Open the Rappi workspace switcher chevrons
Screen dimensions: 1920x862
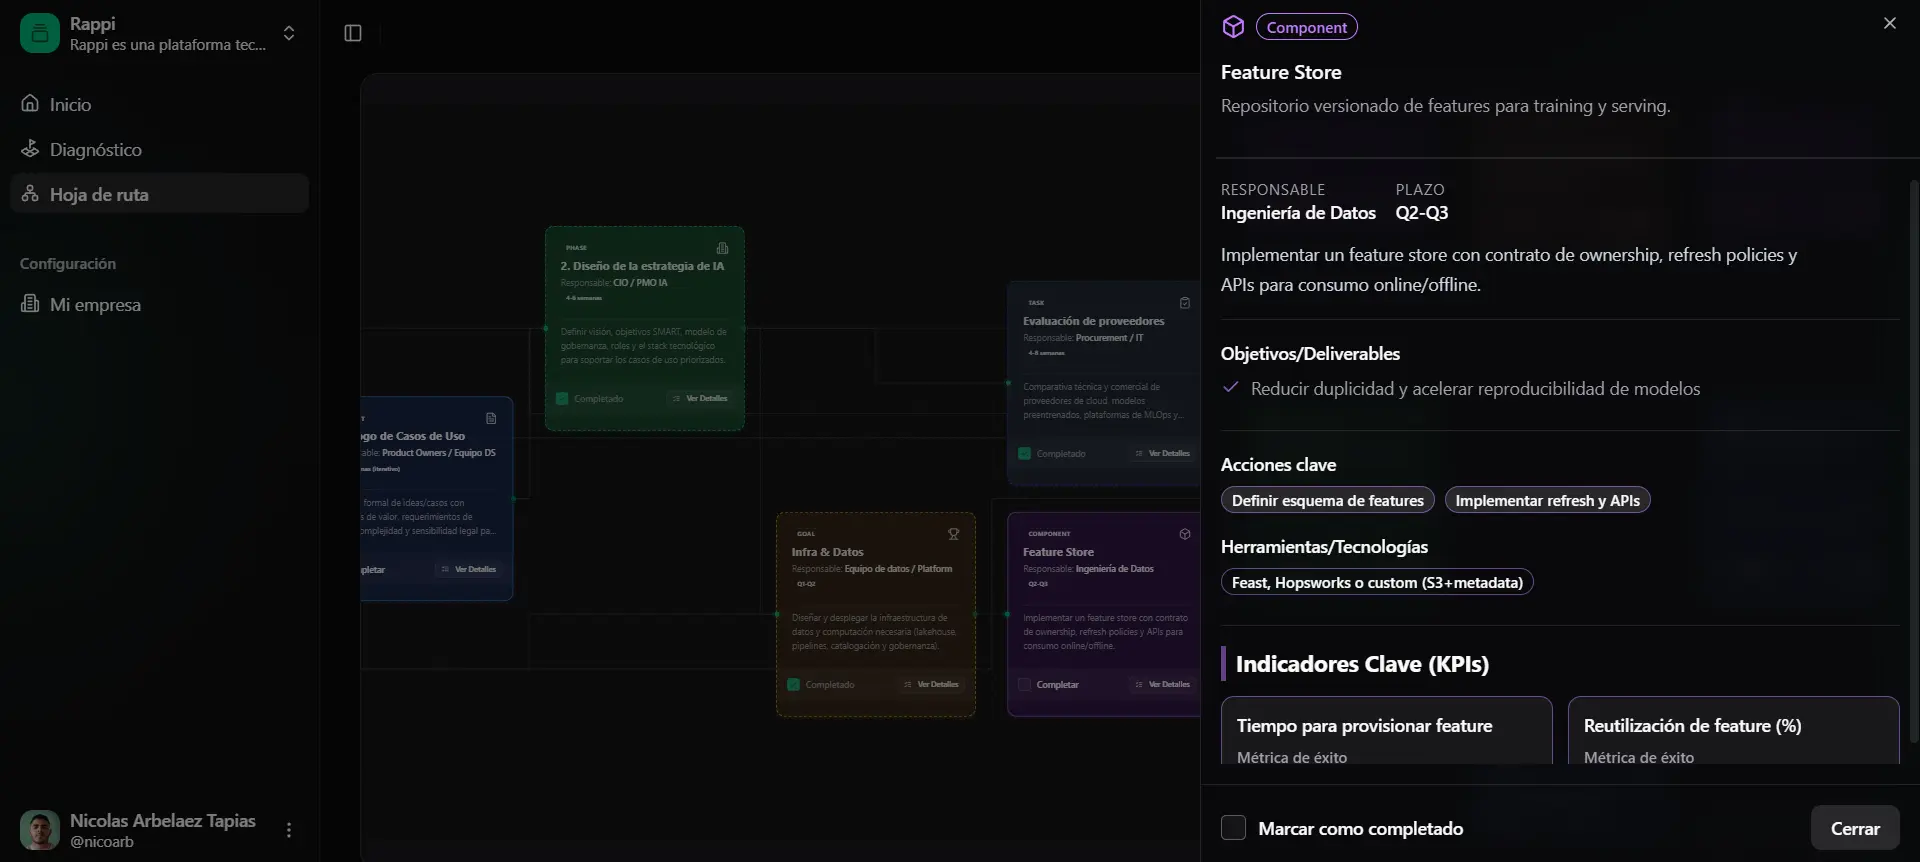(x=289, y=33)
